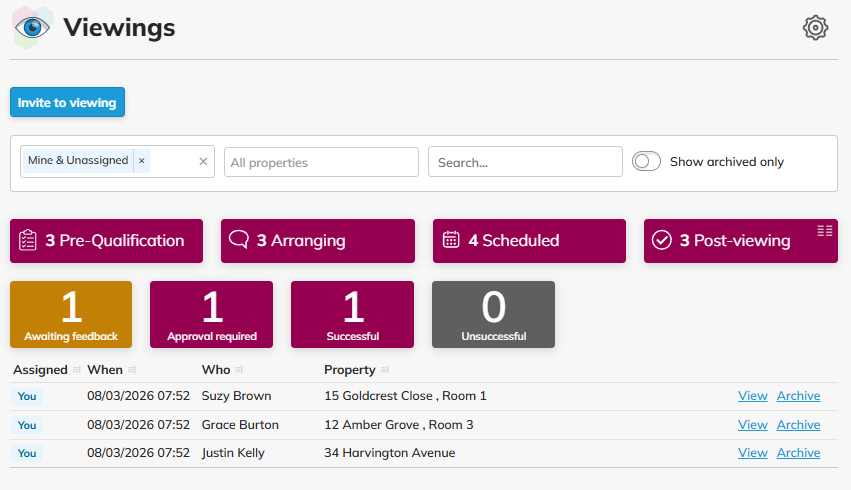
Task: Remove the Mine & Unassigned filter tag
Action: [141, 161]
